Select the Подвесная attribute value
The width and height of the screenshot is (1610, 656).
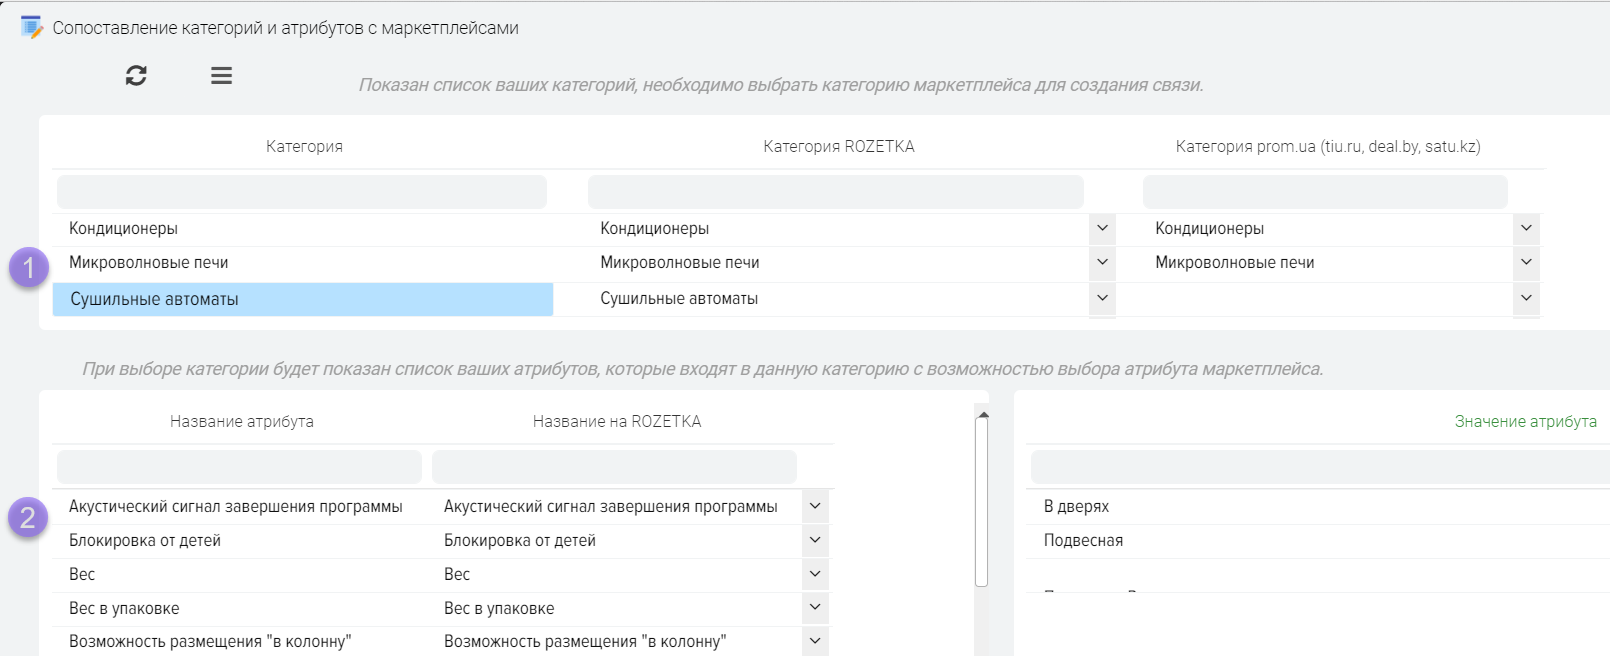[x=1083, y=540]
